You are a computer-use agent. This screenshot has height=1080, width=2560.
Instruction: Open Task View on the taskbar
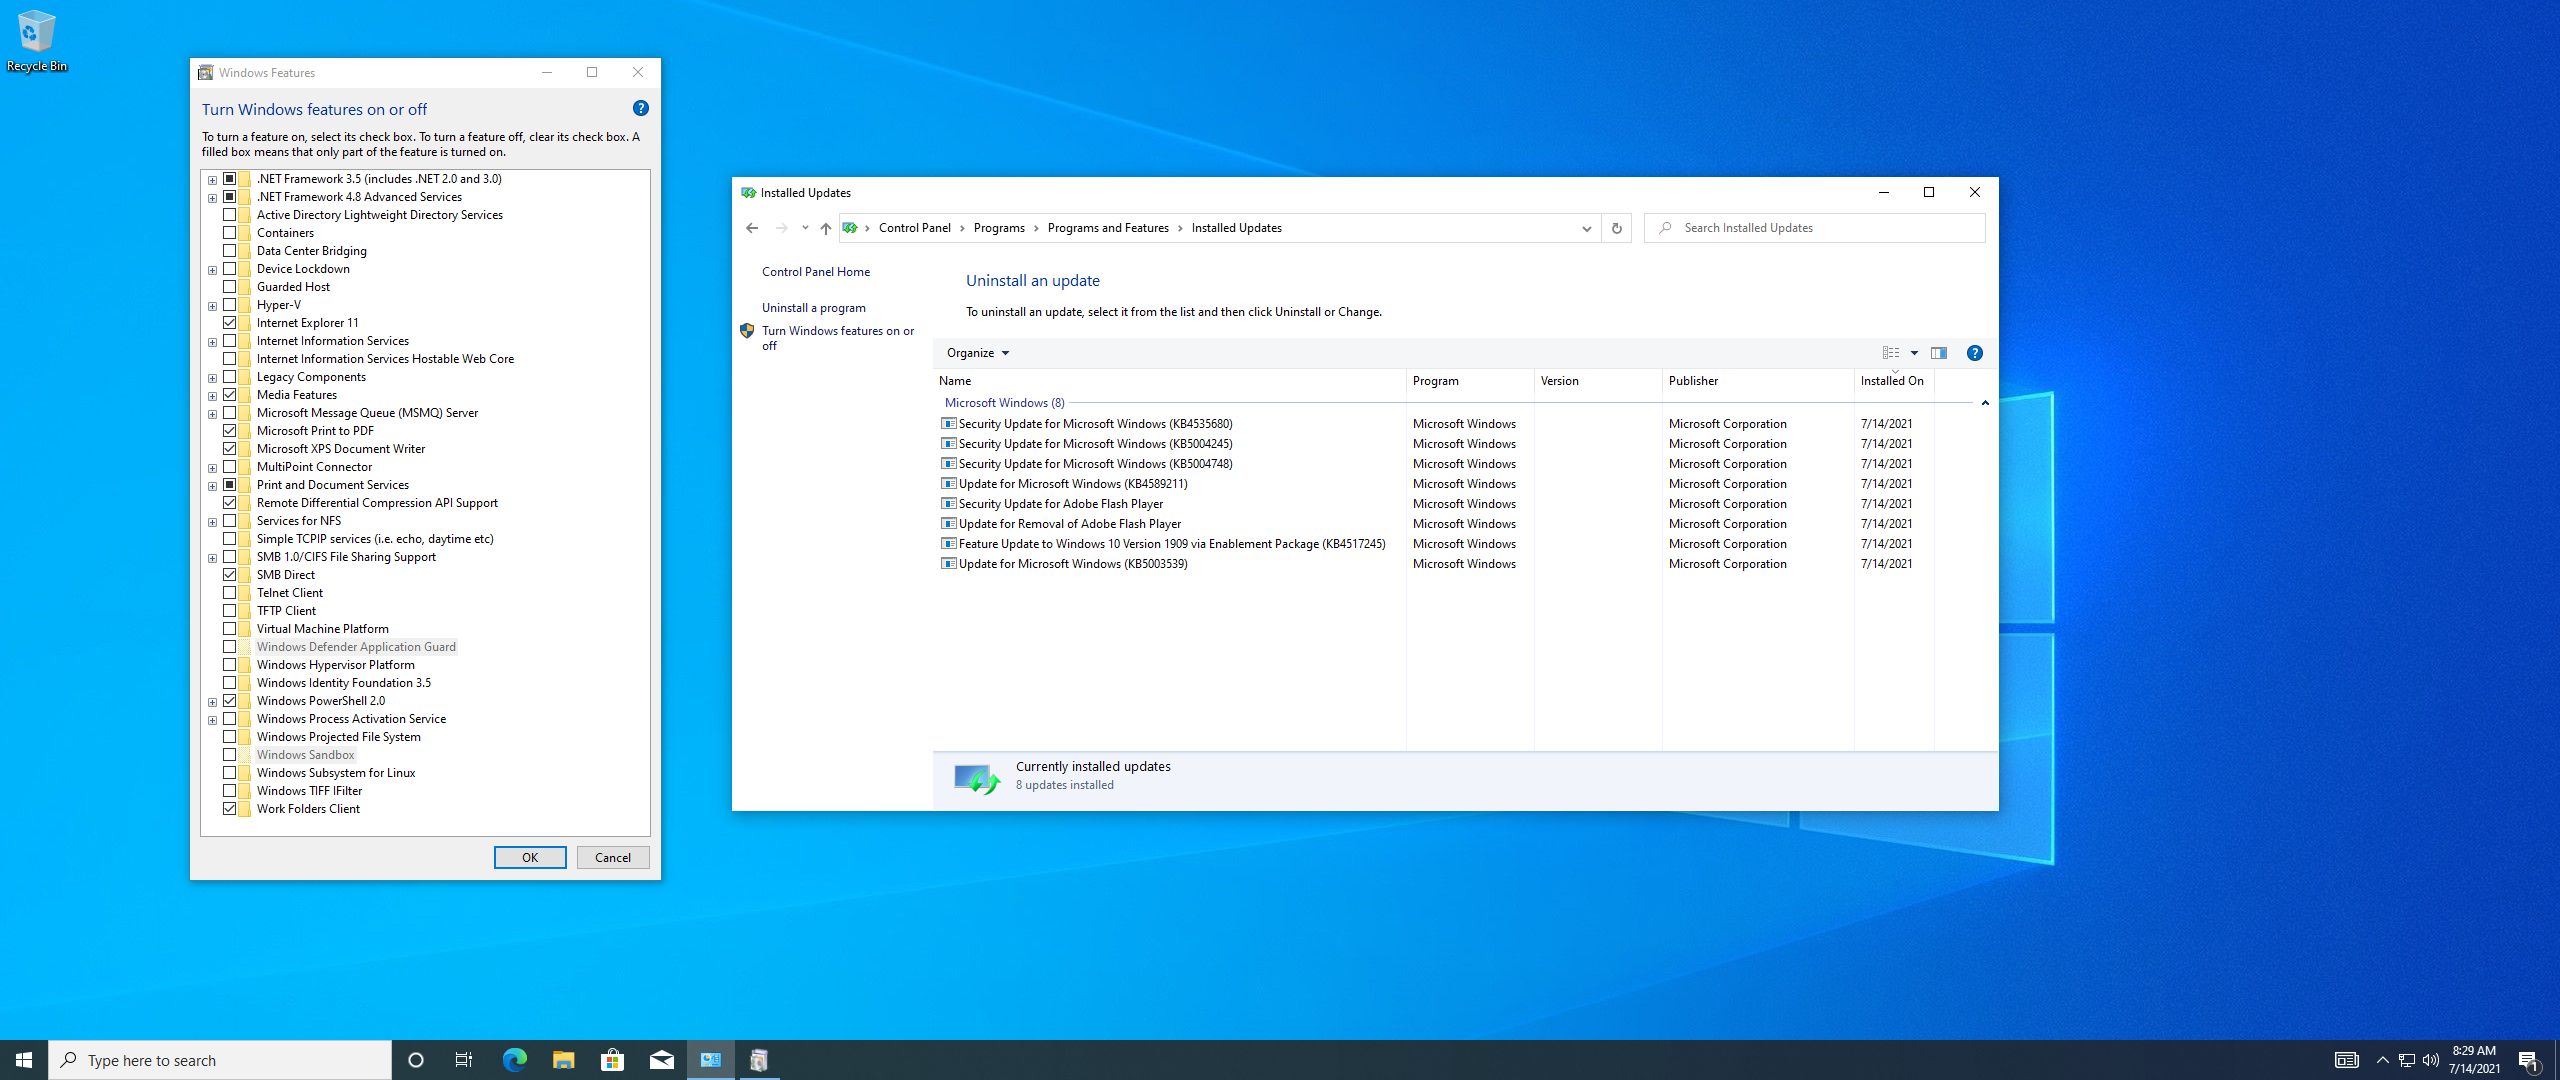click(x=464, y=1060)
